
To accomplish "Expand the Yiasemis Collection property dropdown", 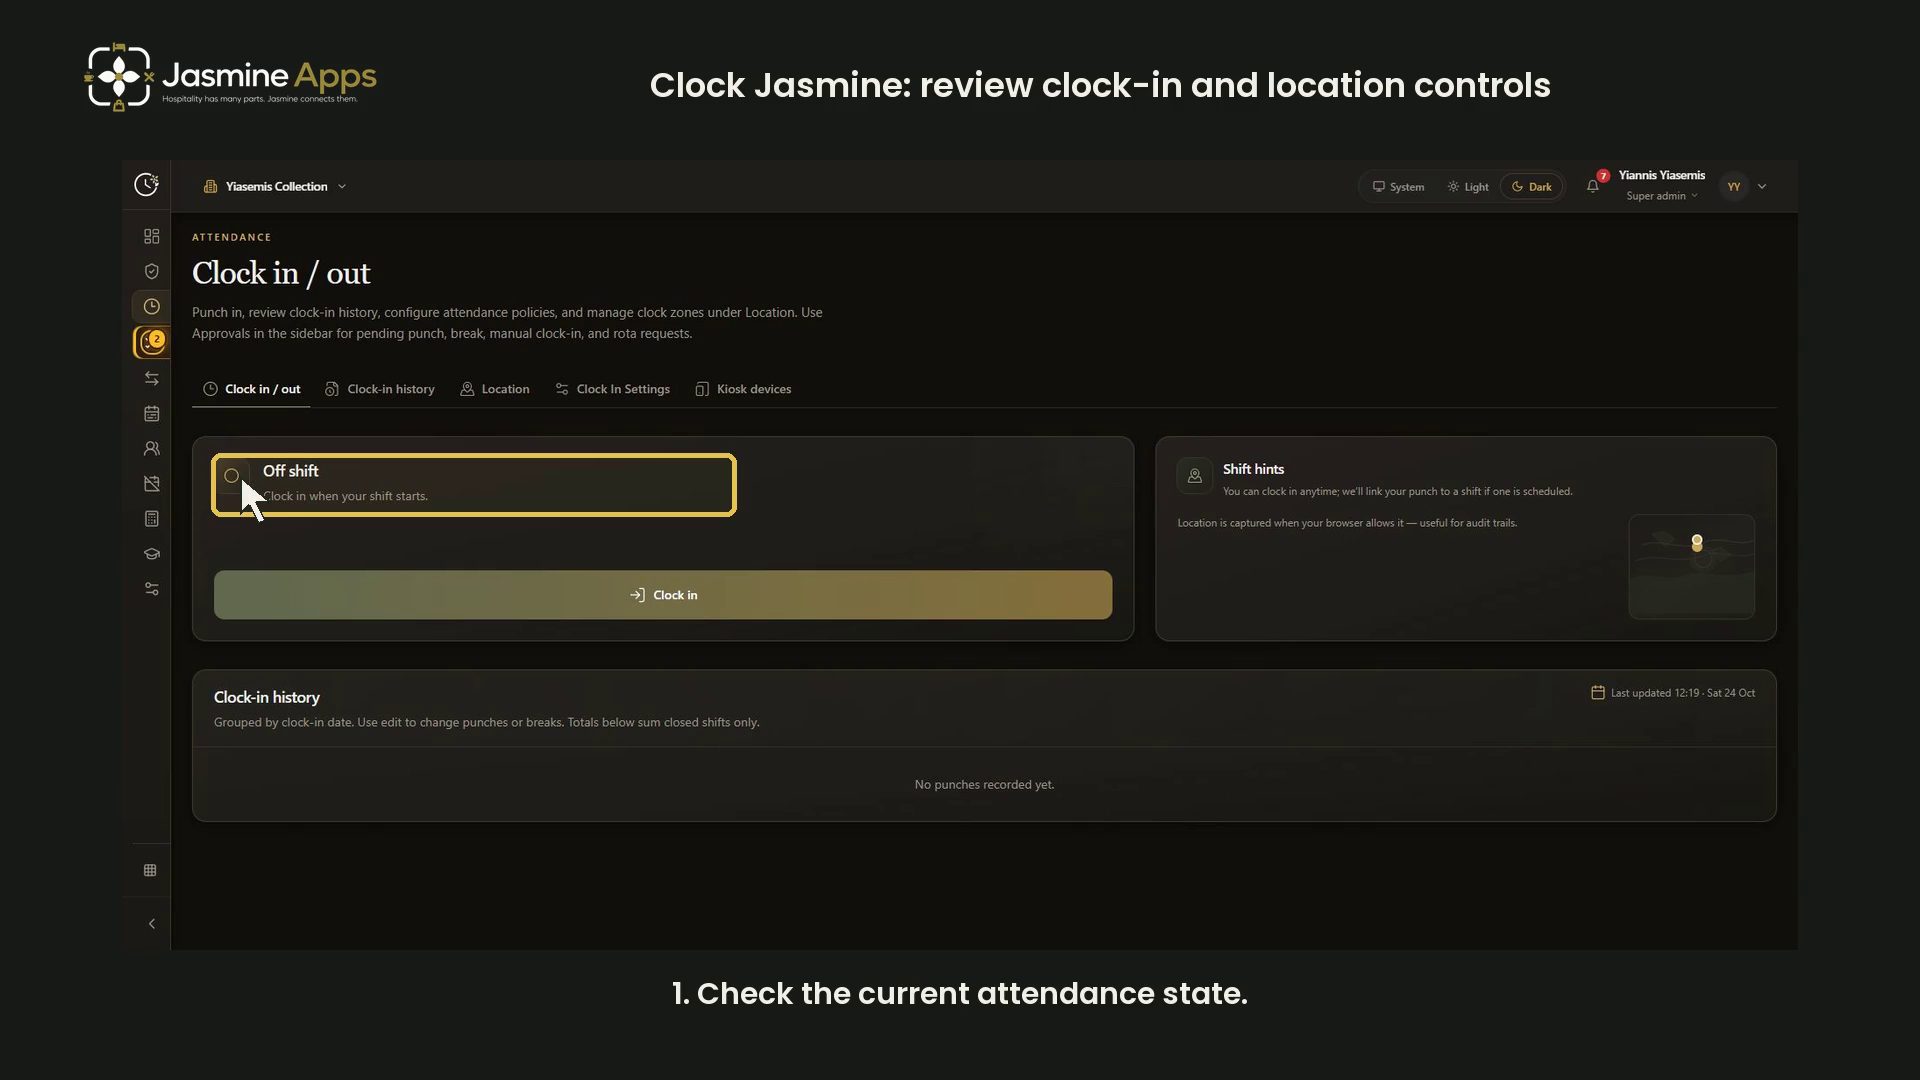I will point(275,187).
